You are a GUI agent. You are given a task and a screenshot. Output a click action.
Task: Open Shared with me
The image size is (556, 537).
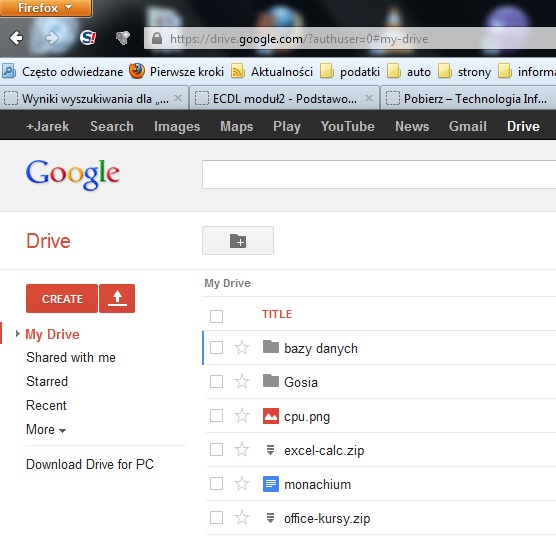71,357
